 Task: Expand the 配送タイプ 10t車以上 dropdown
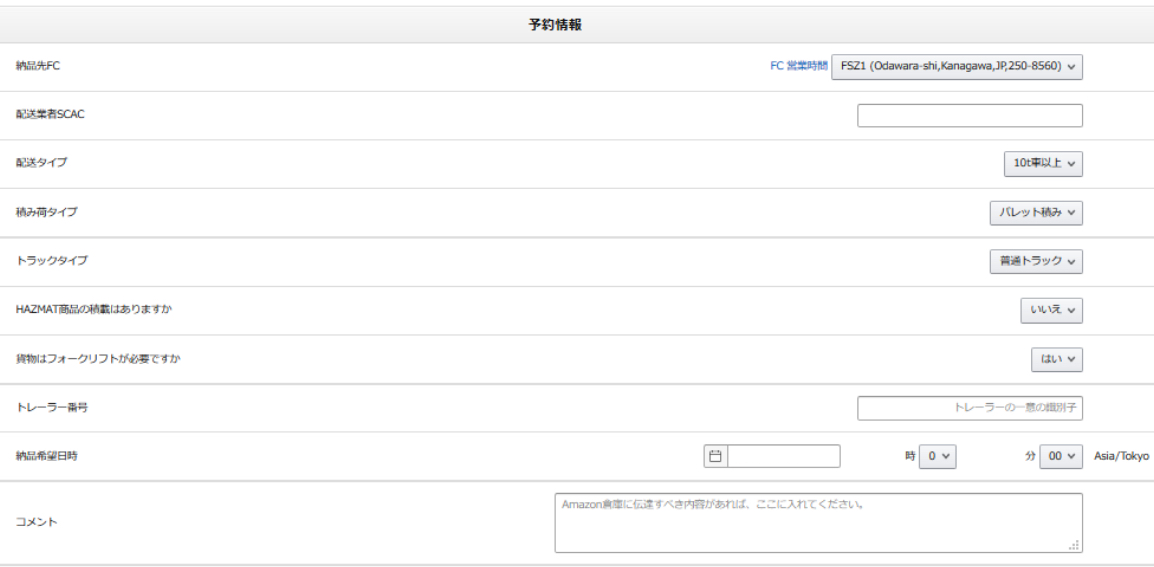(x=1042, y=164)
